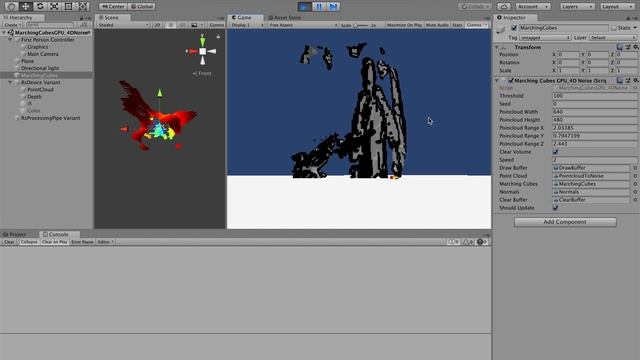Collapse First Person Controller in Hierarchy
The width and height of the screenshot is (640, 360).
pyautogui.click(x=11, y=40)
